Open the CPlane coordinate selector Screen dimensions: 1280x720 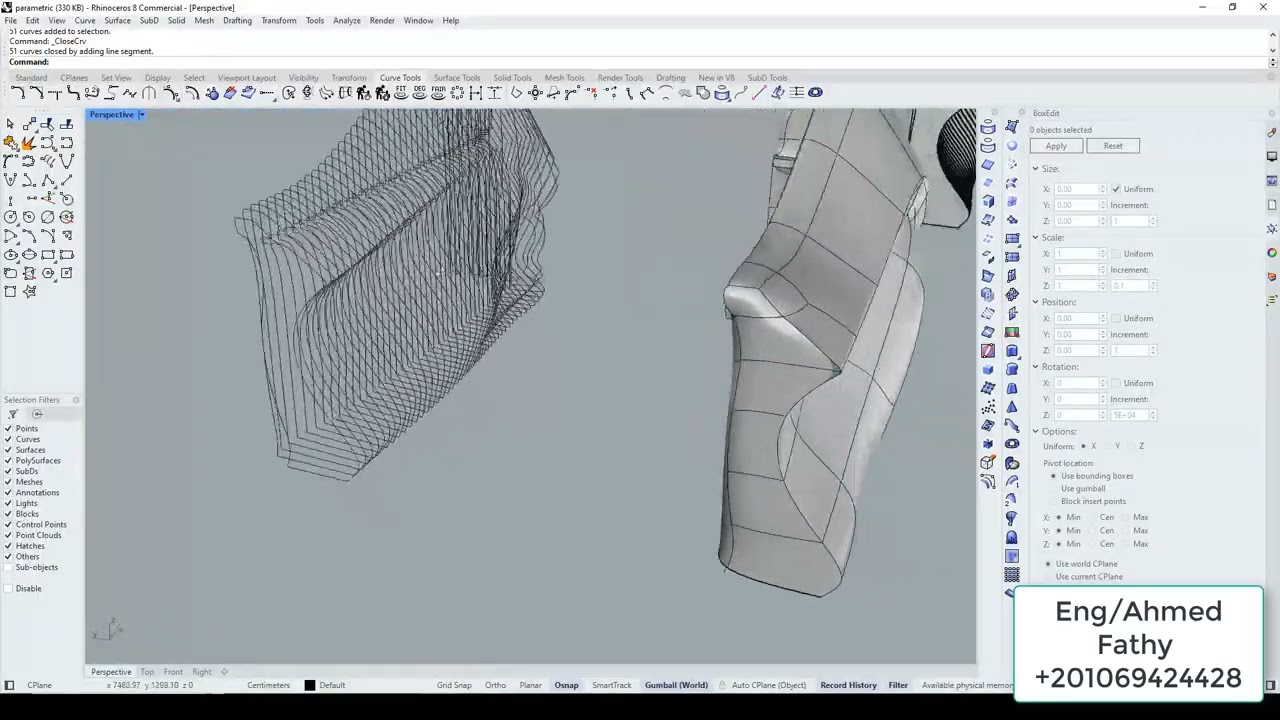[x=39, y=685]
